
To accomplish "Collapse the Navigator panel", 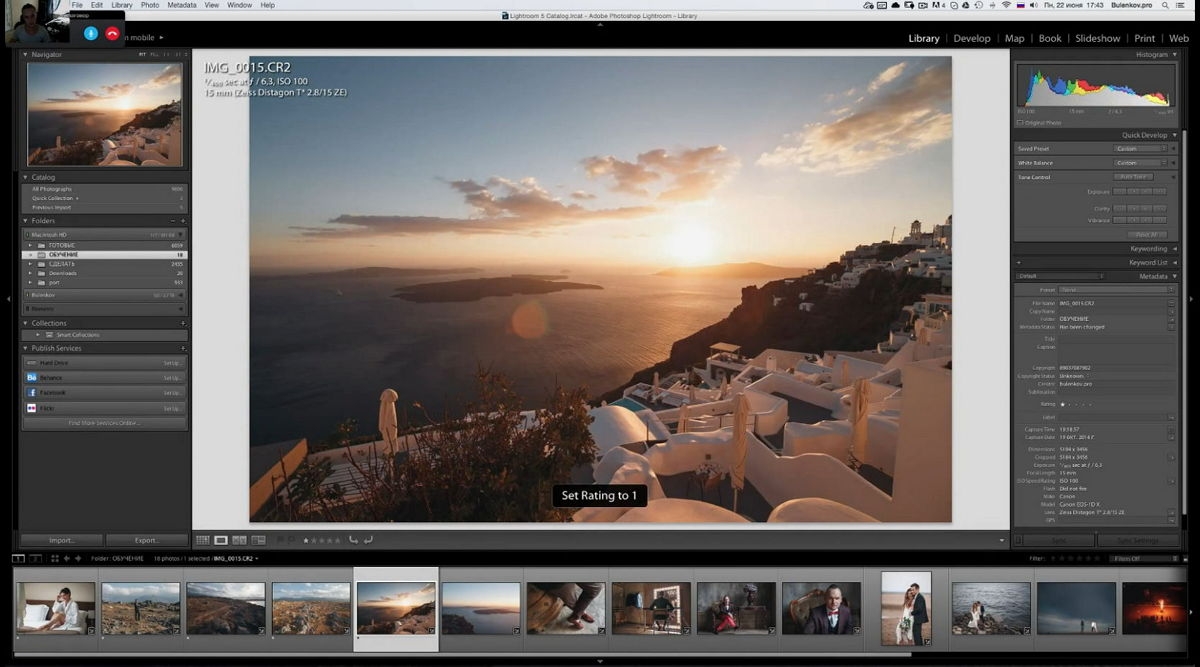I will (x=26, y=54).
